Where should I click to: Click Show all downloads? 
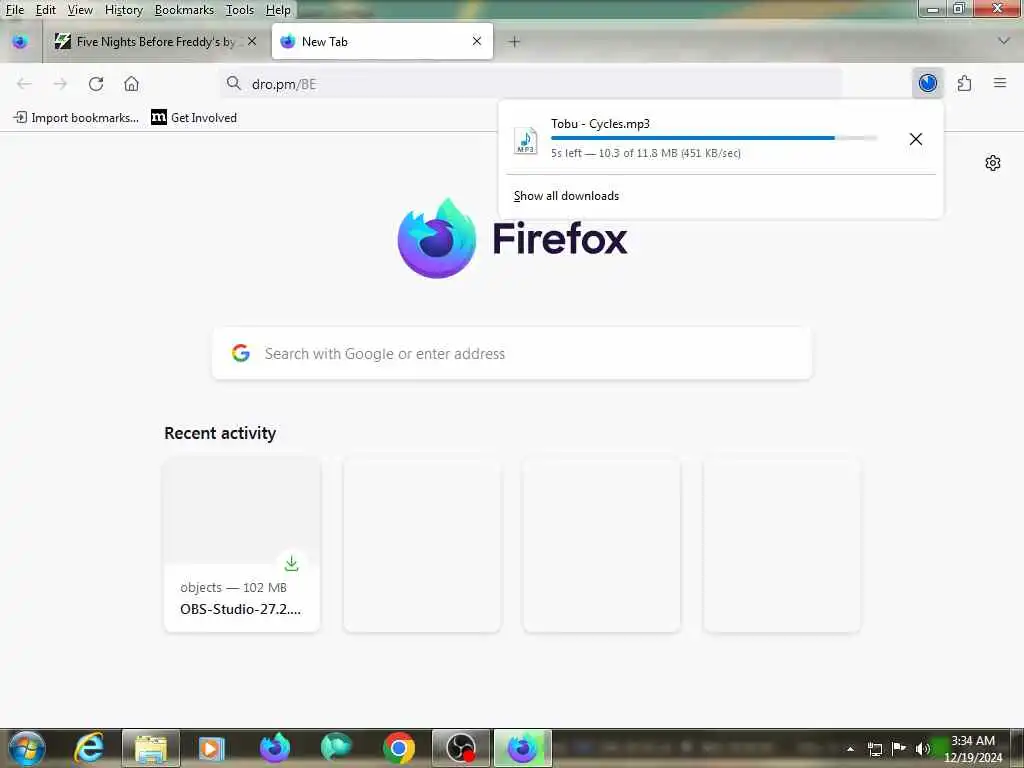pos(566,196)
